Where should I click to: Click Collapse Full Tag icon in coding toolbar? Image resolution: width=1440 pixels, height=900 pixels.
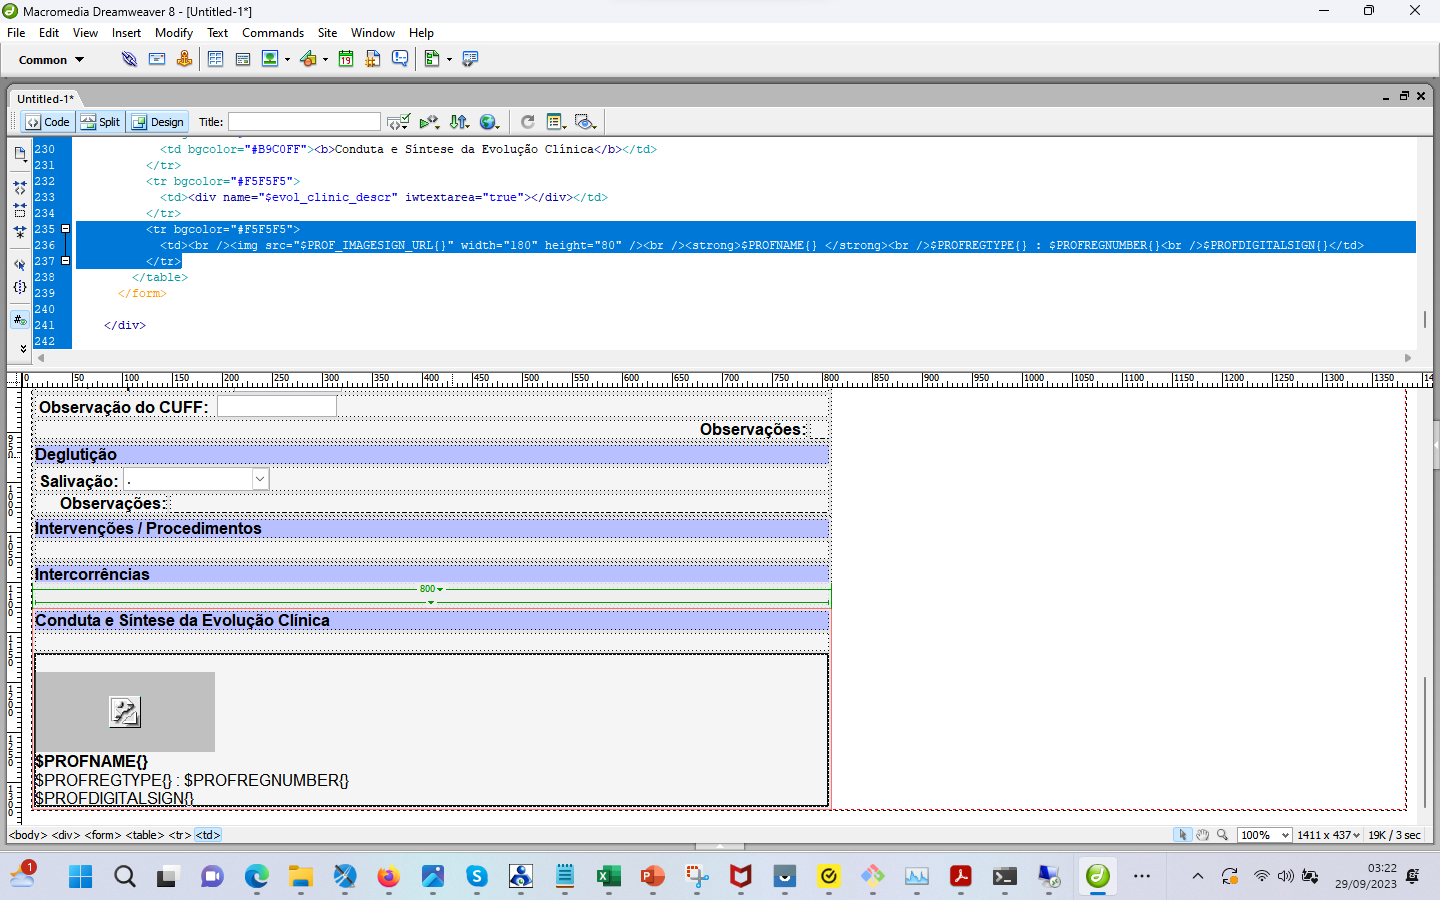pos(19,187)
